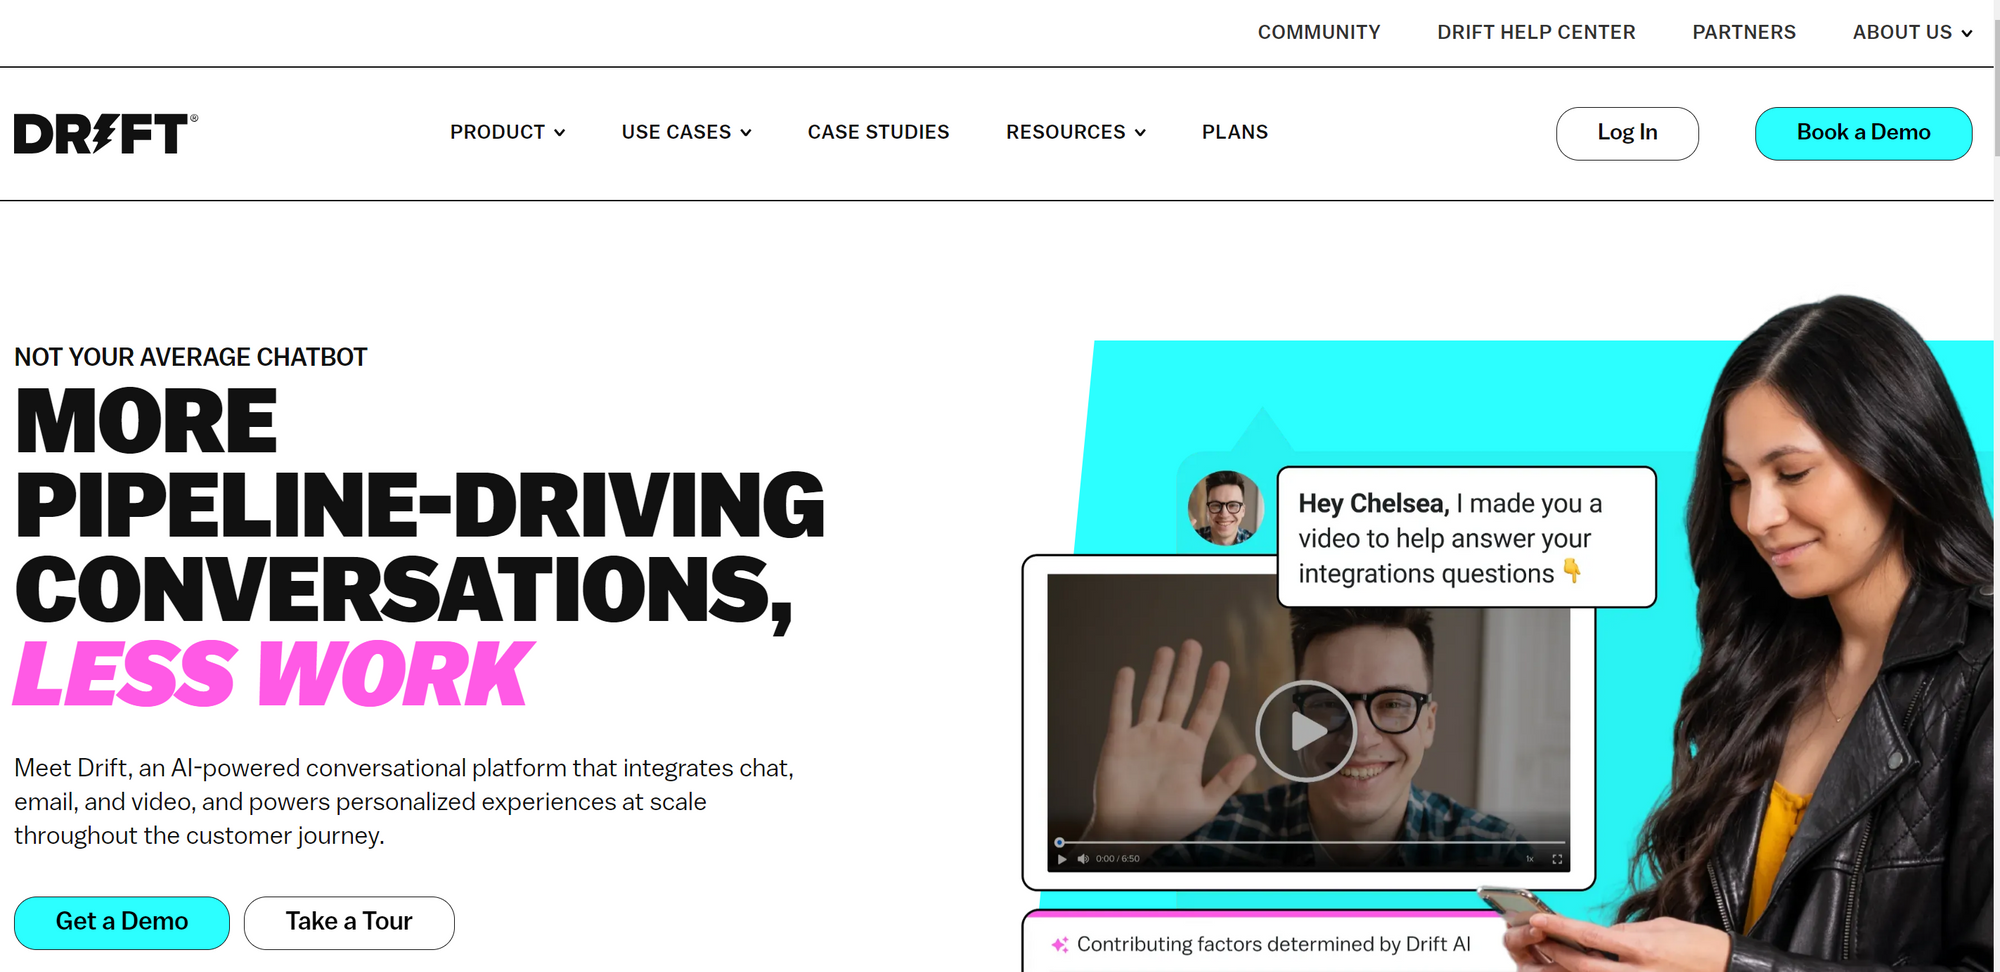
Task: Expand the RESOURCES dropdown menu
Action: 1076,132
